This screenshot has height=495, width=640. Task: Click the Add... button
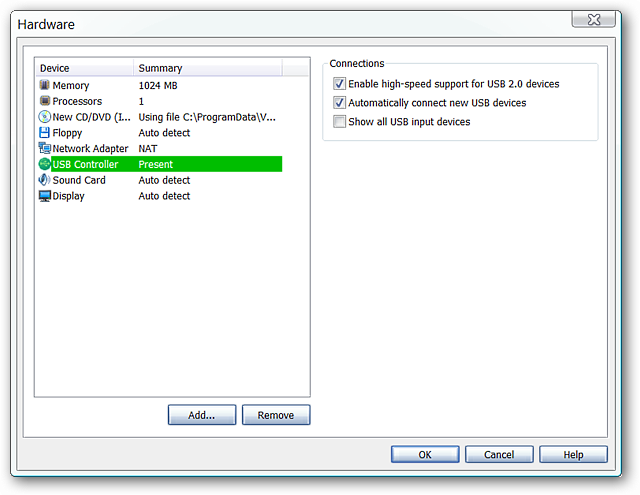tap(202, 415)
